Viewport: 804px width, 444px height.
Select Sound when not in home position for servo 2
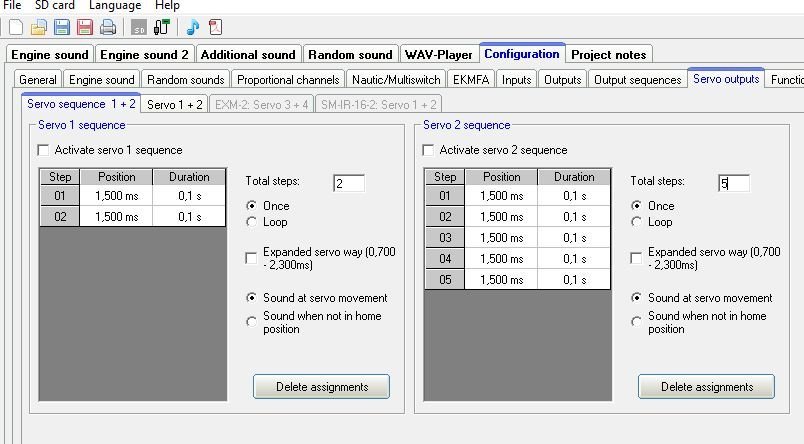[637, 322]
